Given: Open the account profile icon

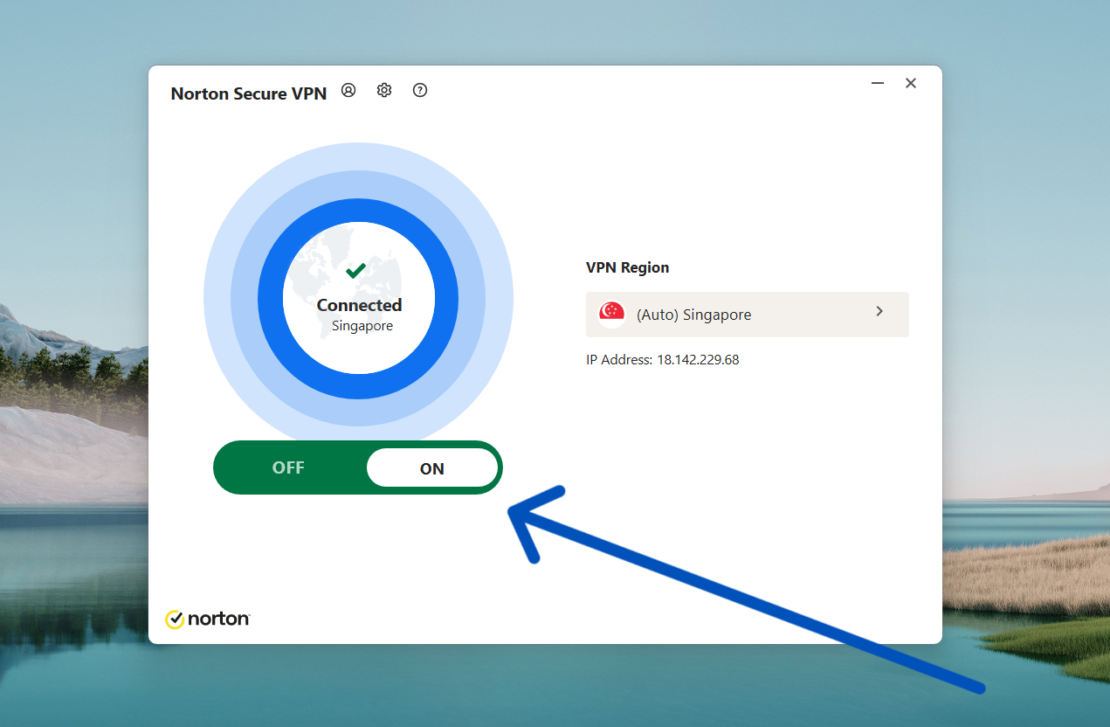Looking at the screenshot, I should [x=348, y=90].
